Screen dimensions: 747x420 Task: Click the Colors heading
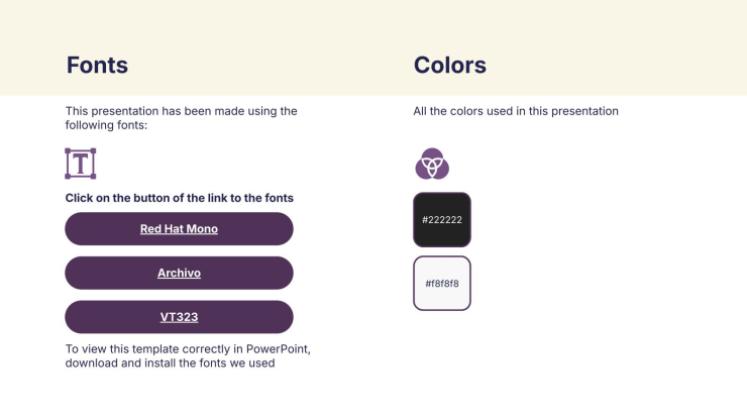450,66
